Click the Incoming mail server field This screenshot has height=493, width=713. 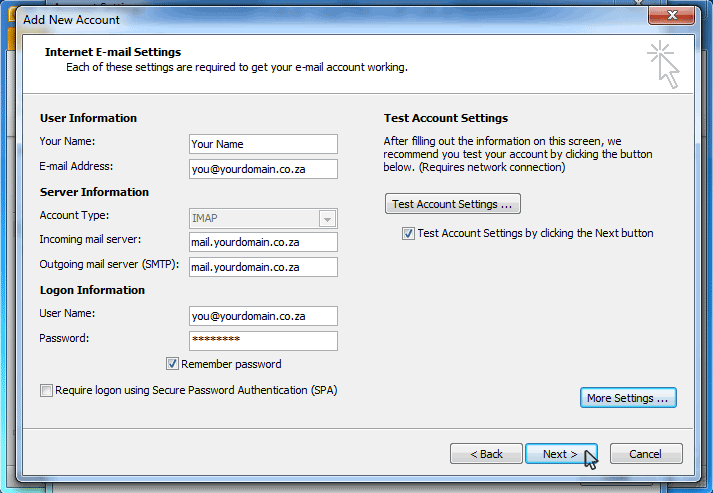pyautogui.click(x=263, y=242)
